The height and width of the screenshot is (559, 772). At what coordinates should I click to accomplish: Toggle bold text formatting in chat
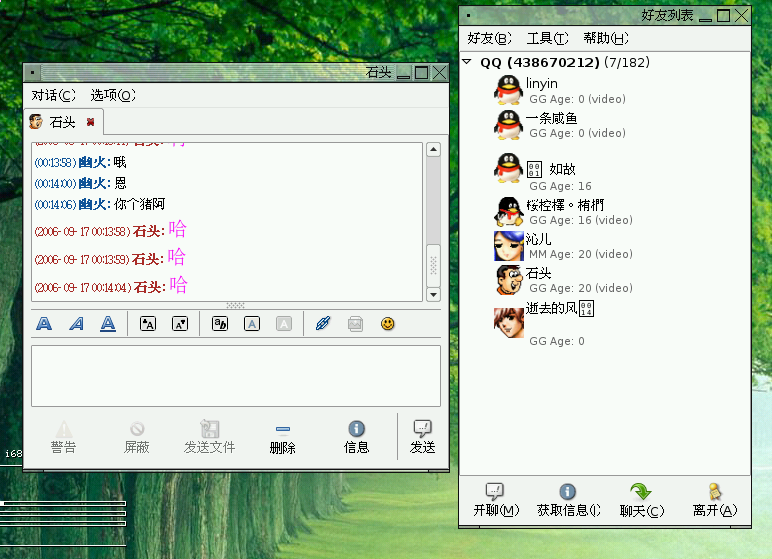point(44,324)
